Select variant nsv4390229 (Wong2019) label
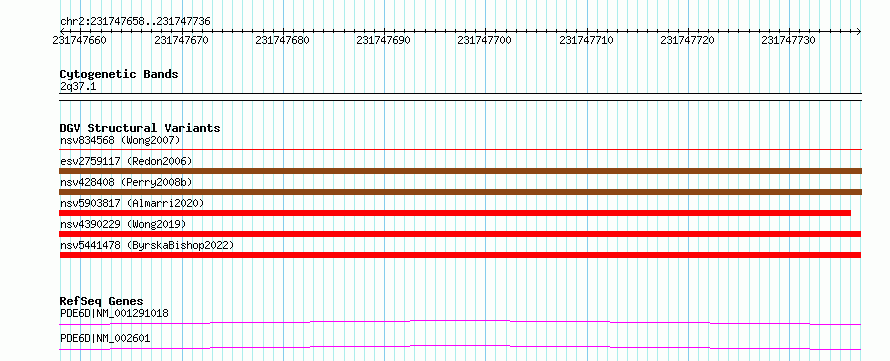 coord(123,224)
